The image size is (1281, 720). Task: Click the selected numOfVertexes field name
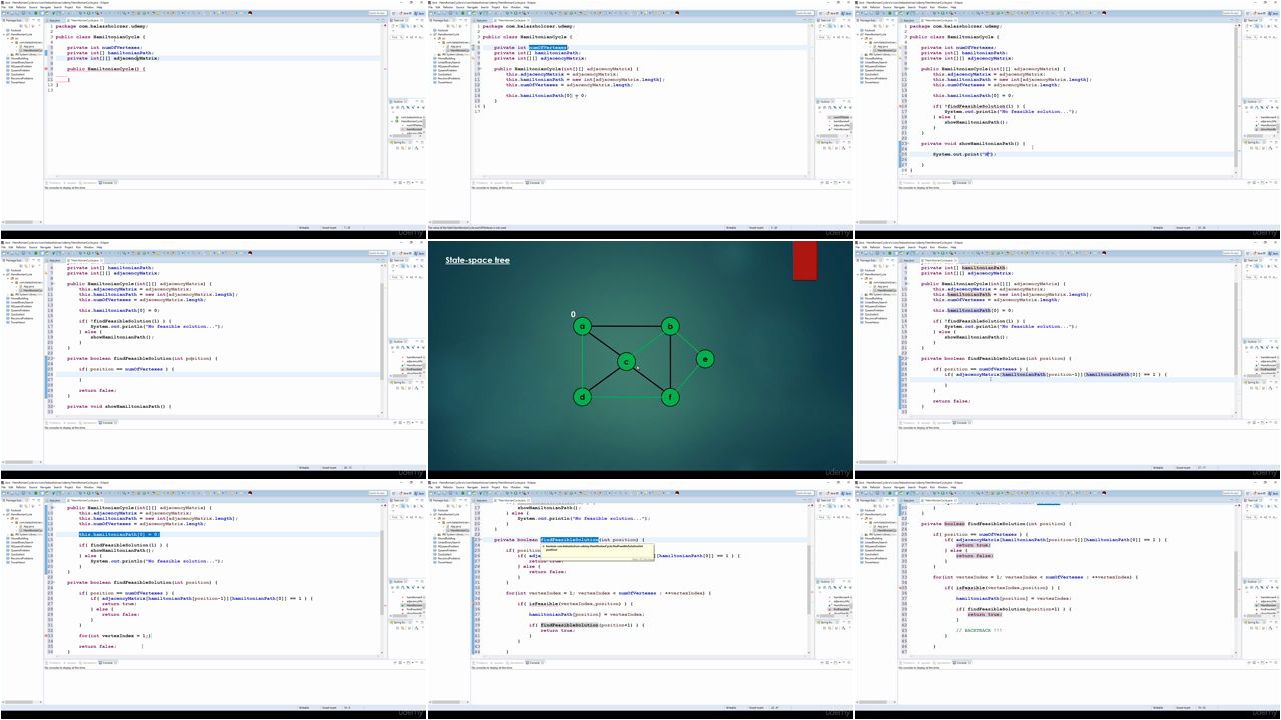tap(548, 47)
